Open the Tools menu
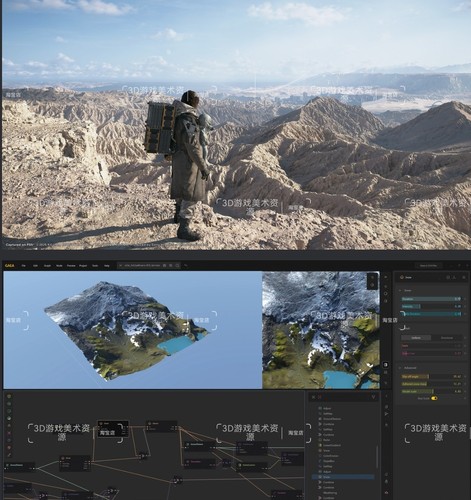471x500 pixels. tap(95, 266)
